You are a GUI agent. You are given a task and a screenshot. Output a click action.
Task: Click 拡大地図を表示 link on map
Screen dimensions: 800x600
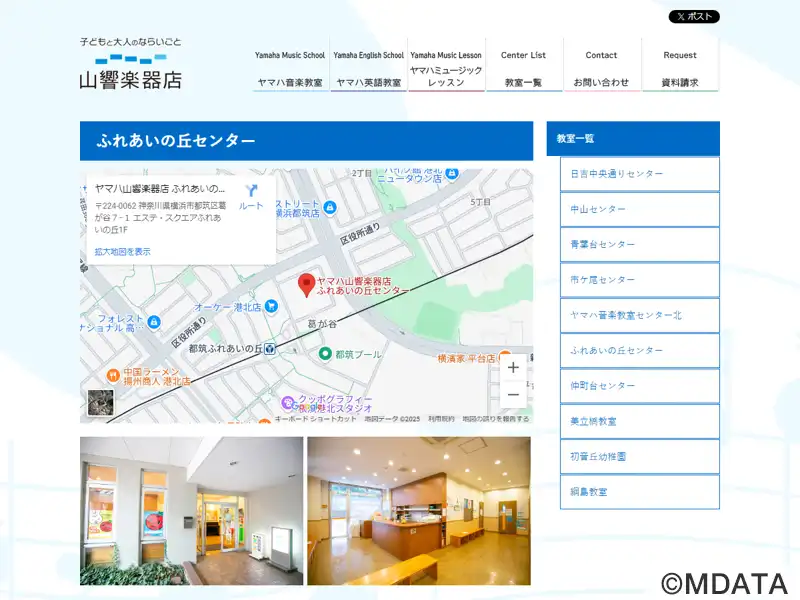click(x=122, y=252)
